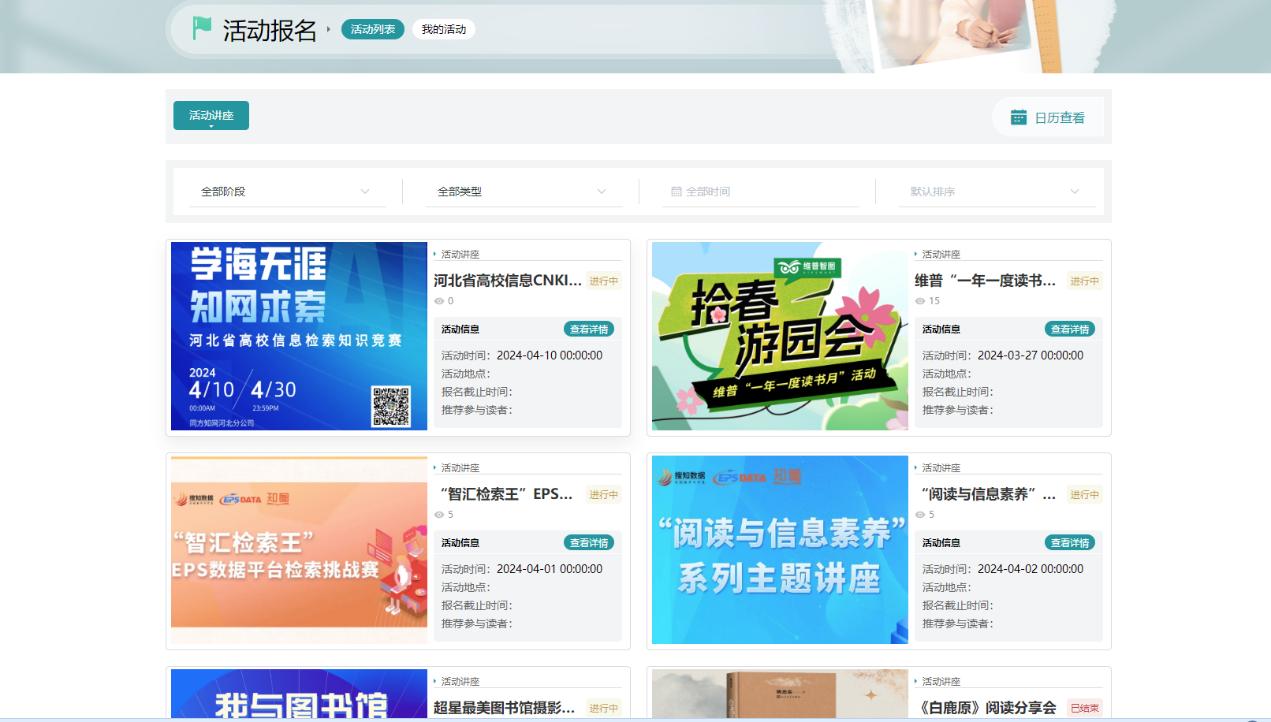Expand the 全部阶段 dropdown
The width and height of the screenshot is (1271, 722).
tap(287, 191)
